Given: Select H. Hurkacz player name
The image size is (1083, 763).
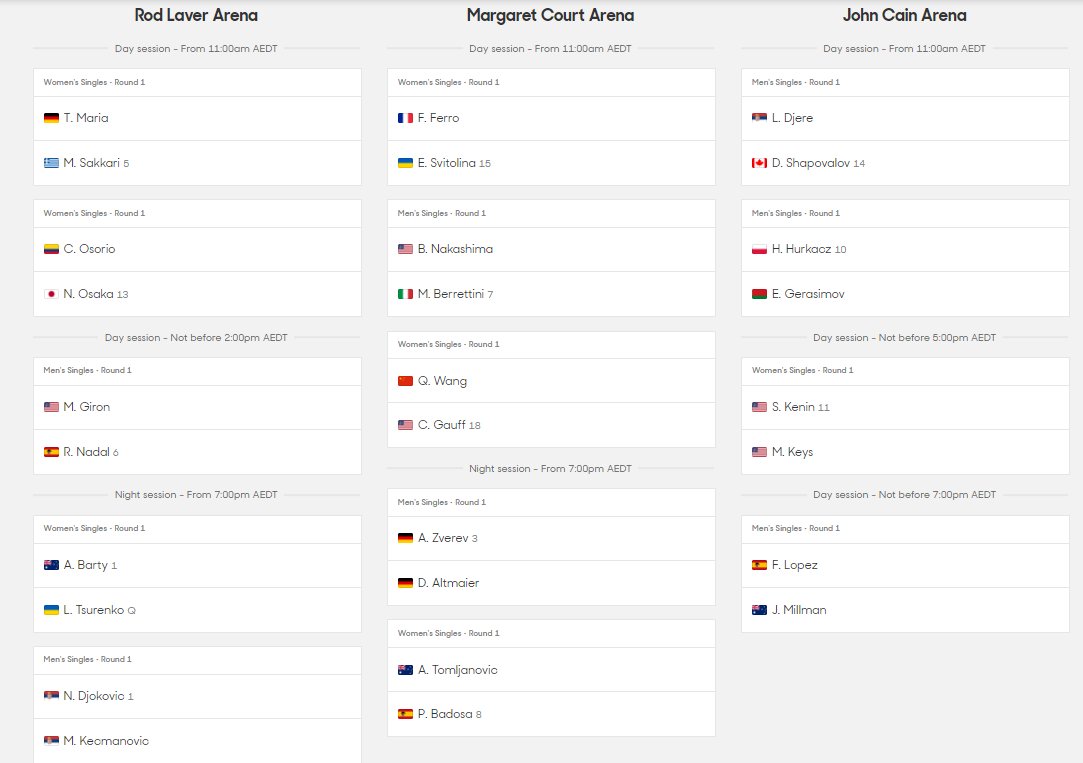Looking at the screenshot, I should (801, 249).
